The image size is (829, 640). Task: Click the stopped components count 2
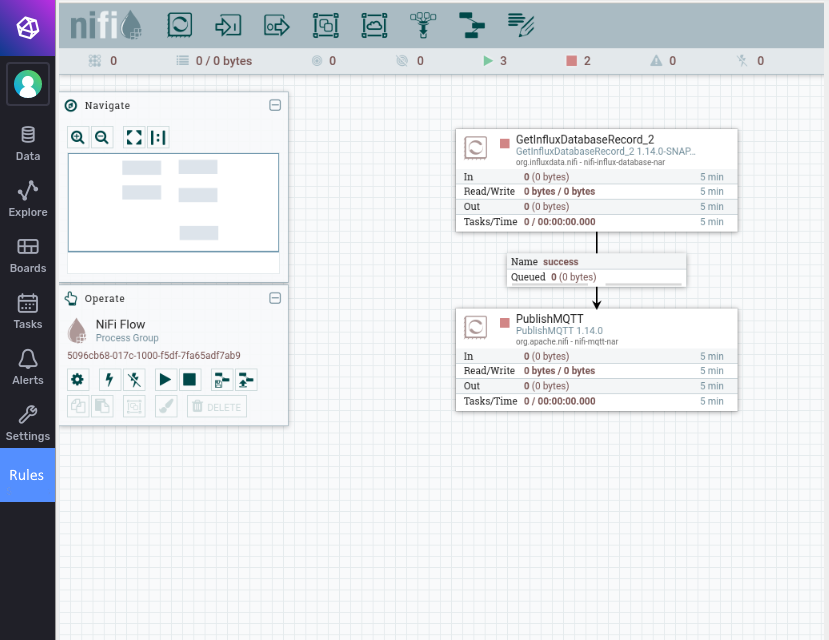coord(579,61)
